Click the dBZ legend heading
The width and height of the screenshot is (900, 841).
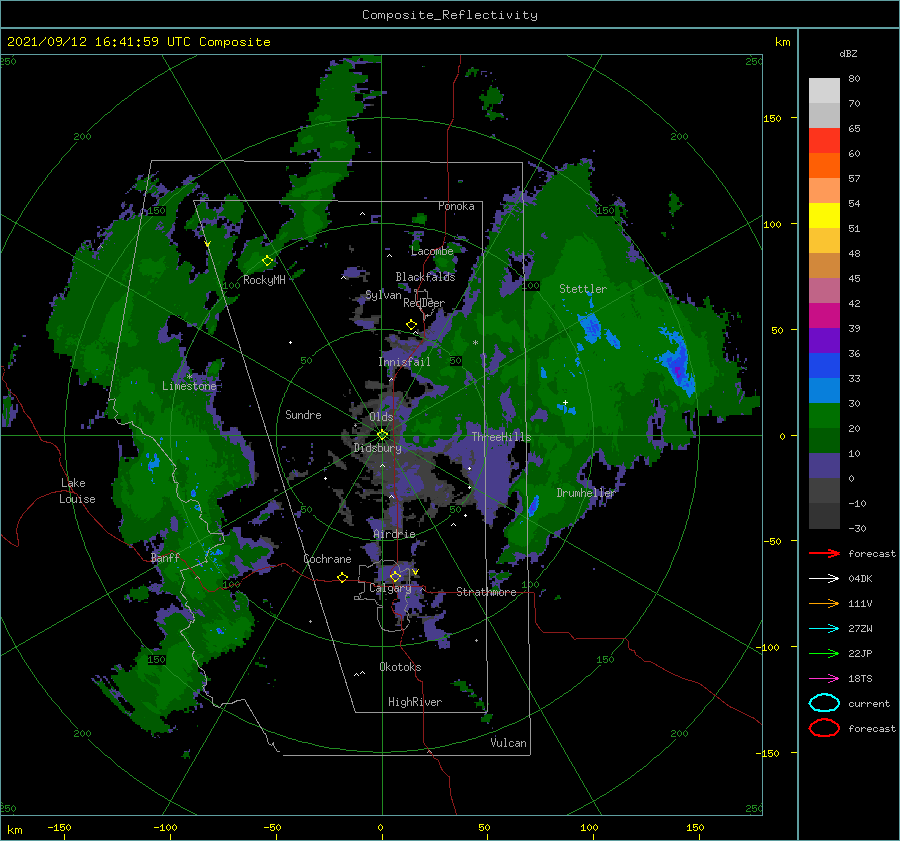(848, 53)
